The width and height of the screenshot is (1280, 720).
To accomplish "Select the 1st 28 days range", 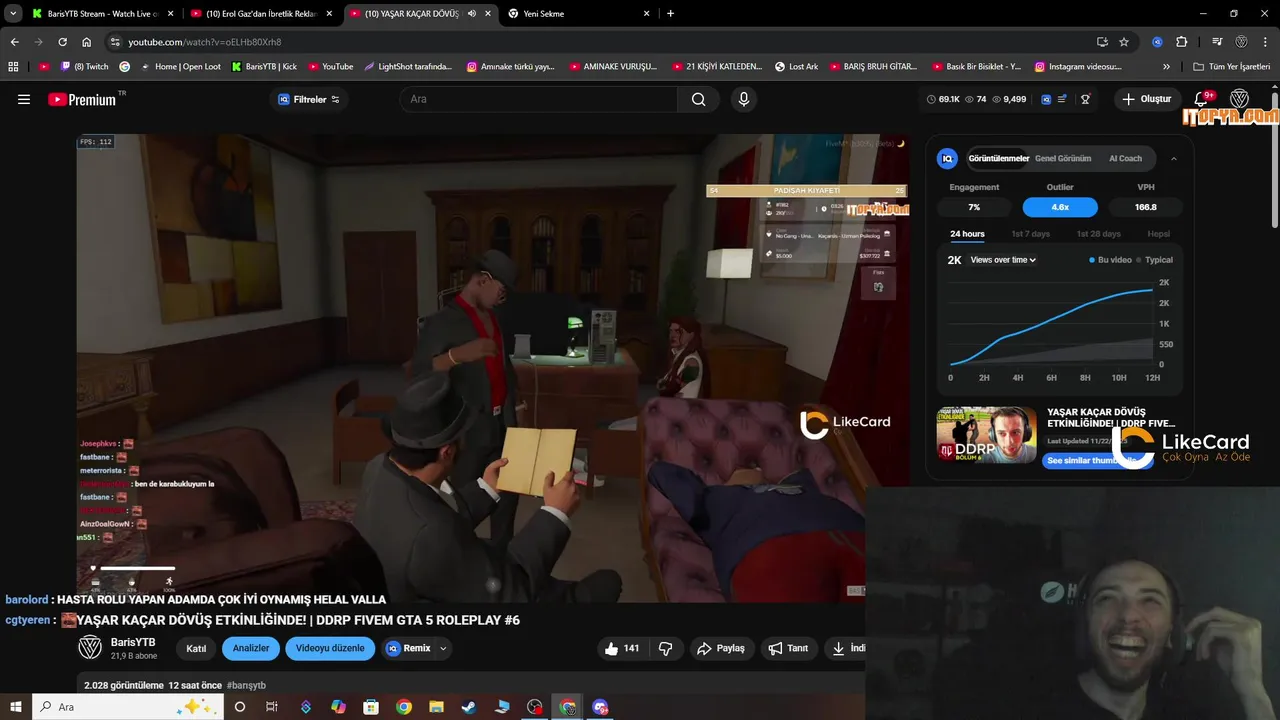I will click(x=1098, y=234).
